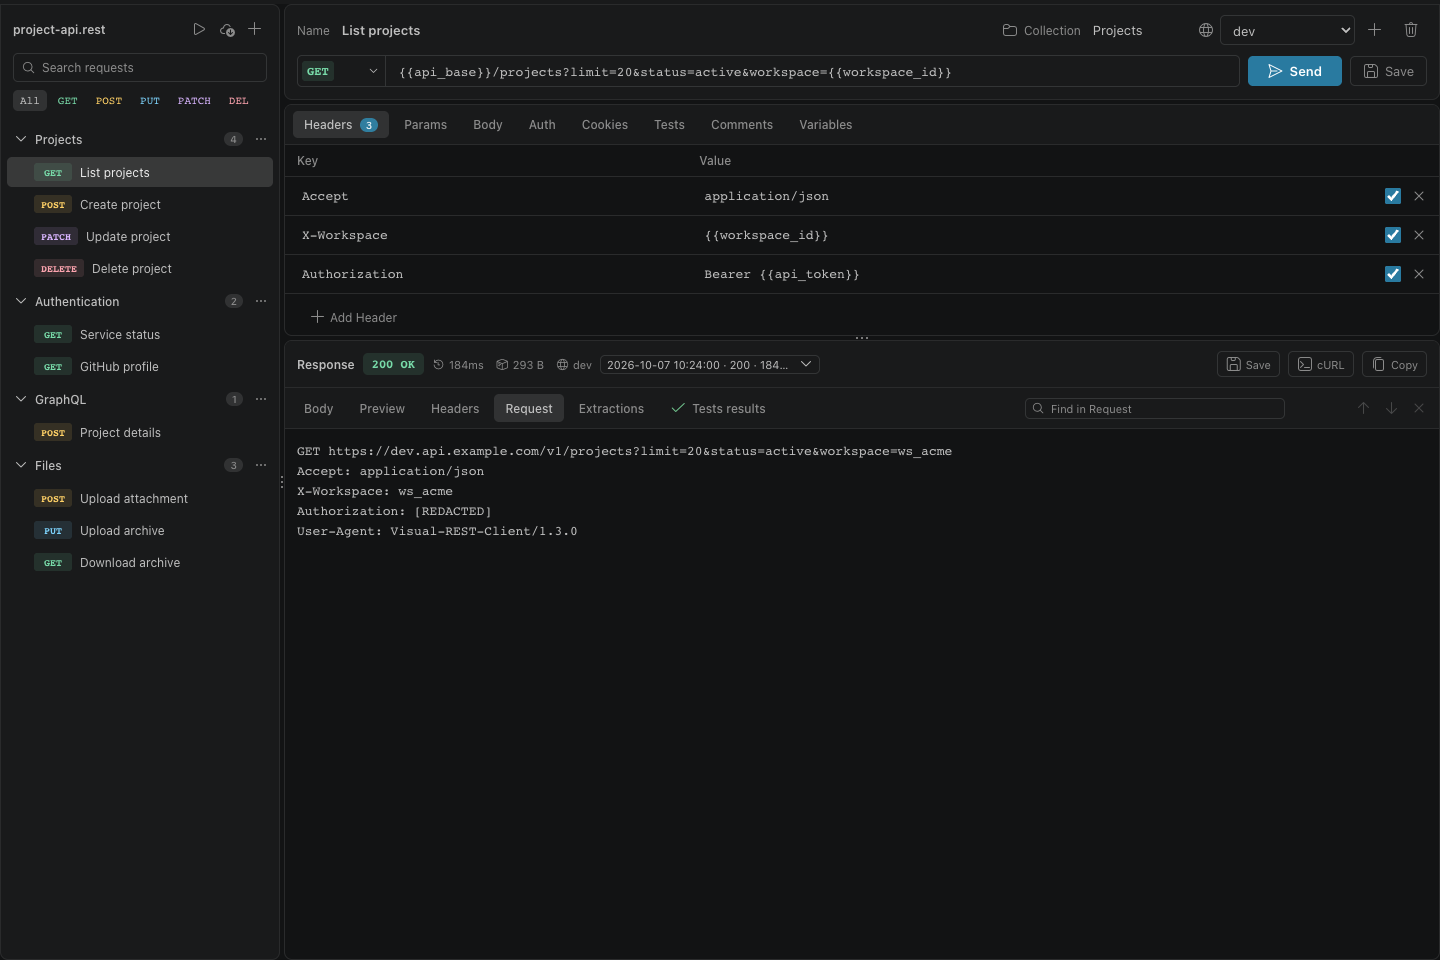Filter requests by DEL method

pos(238,100)
